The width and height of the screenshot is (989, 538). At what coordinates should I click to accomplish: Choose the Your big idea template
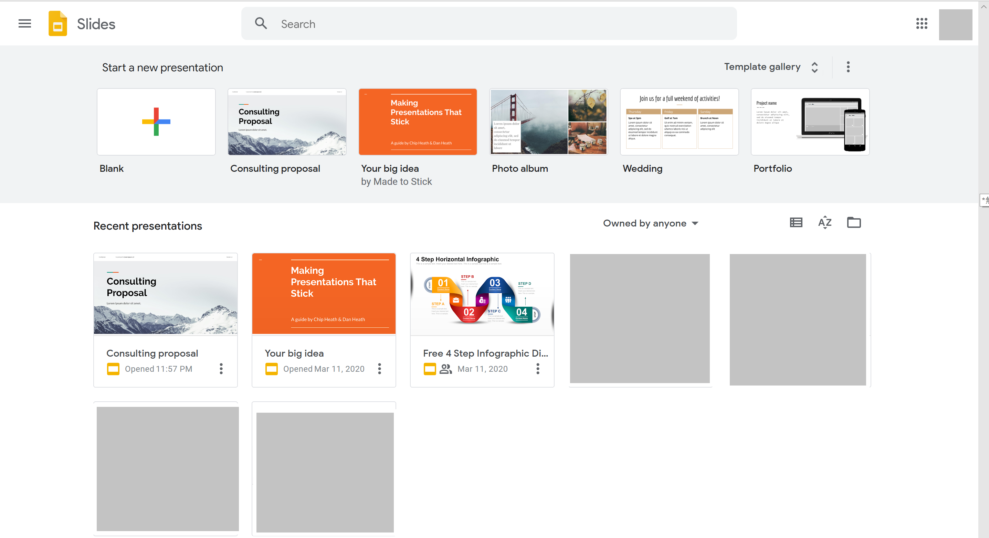[418, 122]
